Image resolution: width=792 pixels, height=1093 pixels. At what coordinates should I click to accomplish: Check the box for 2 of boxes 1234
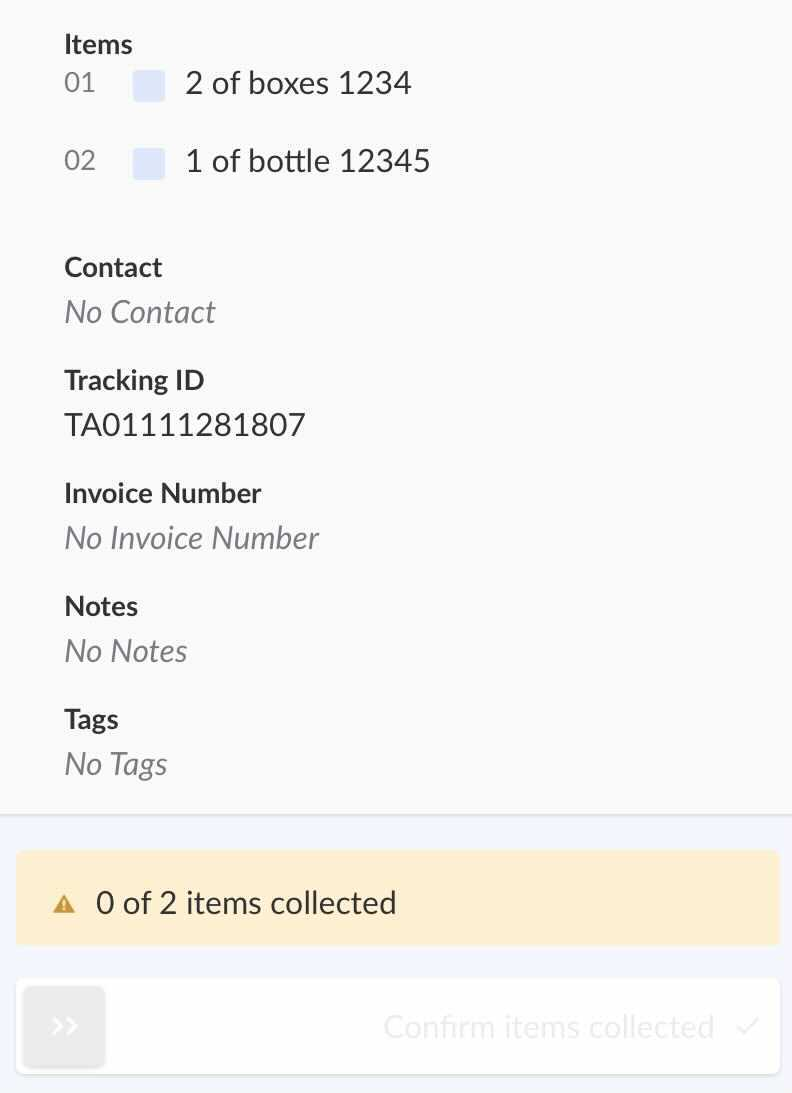click(149, 85)
